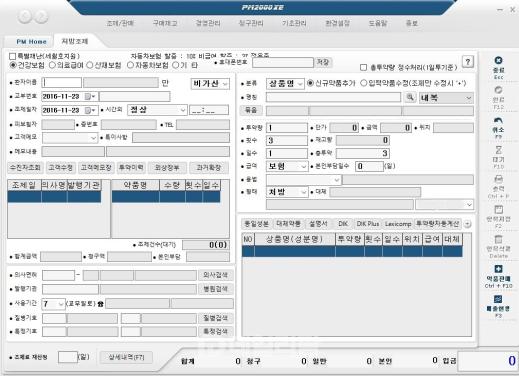Click the 상세내역(F7) button
Viewport: 519px width, 376px height.
tap(126, 357)
